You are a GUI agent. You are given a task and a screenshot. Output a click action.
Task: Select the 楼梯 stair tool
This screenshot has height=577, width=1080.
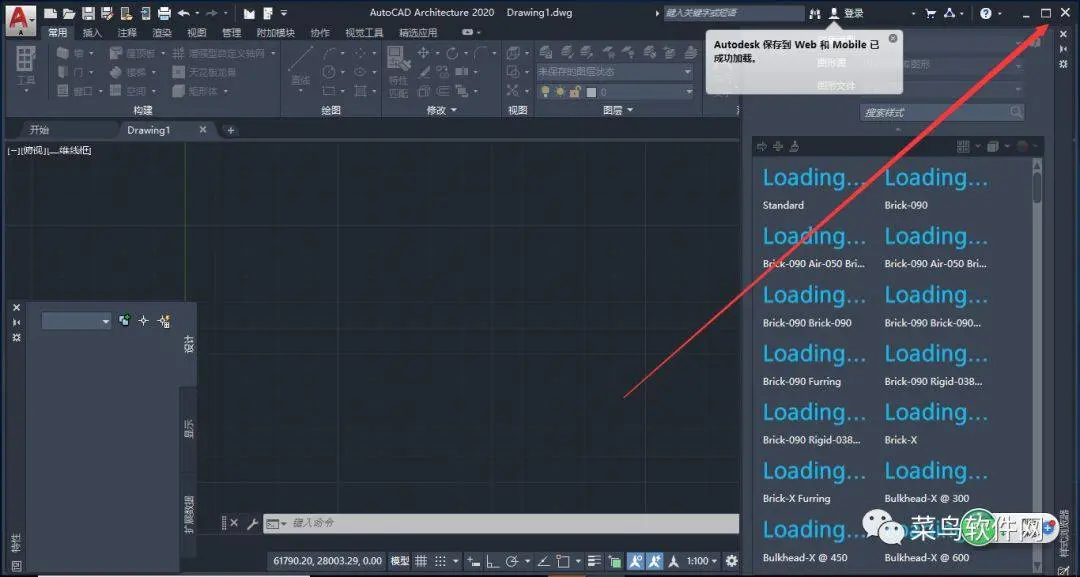[132, 72]
